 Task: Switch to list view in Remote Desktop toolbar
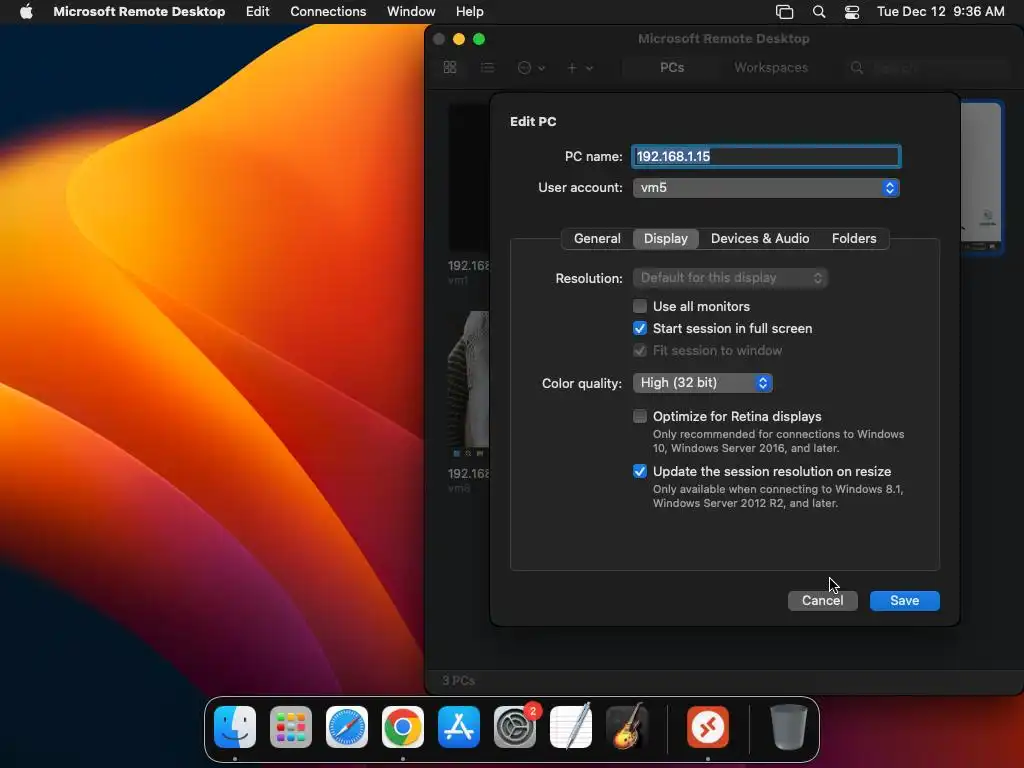pos(487,67)
